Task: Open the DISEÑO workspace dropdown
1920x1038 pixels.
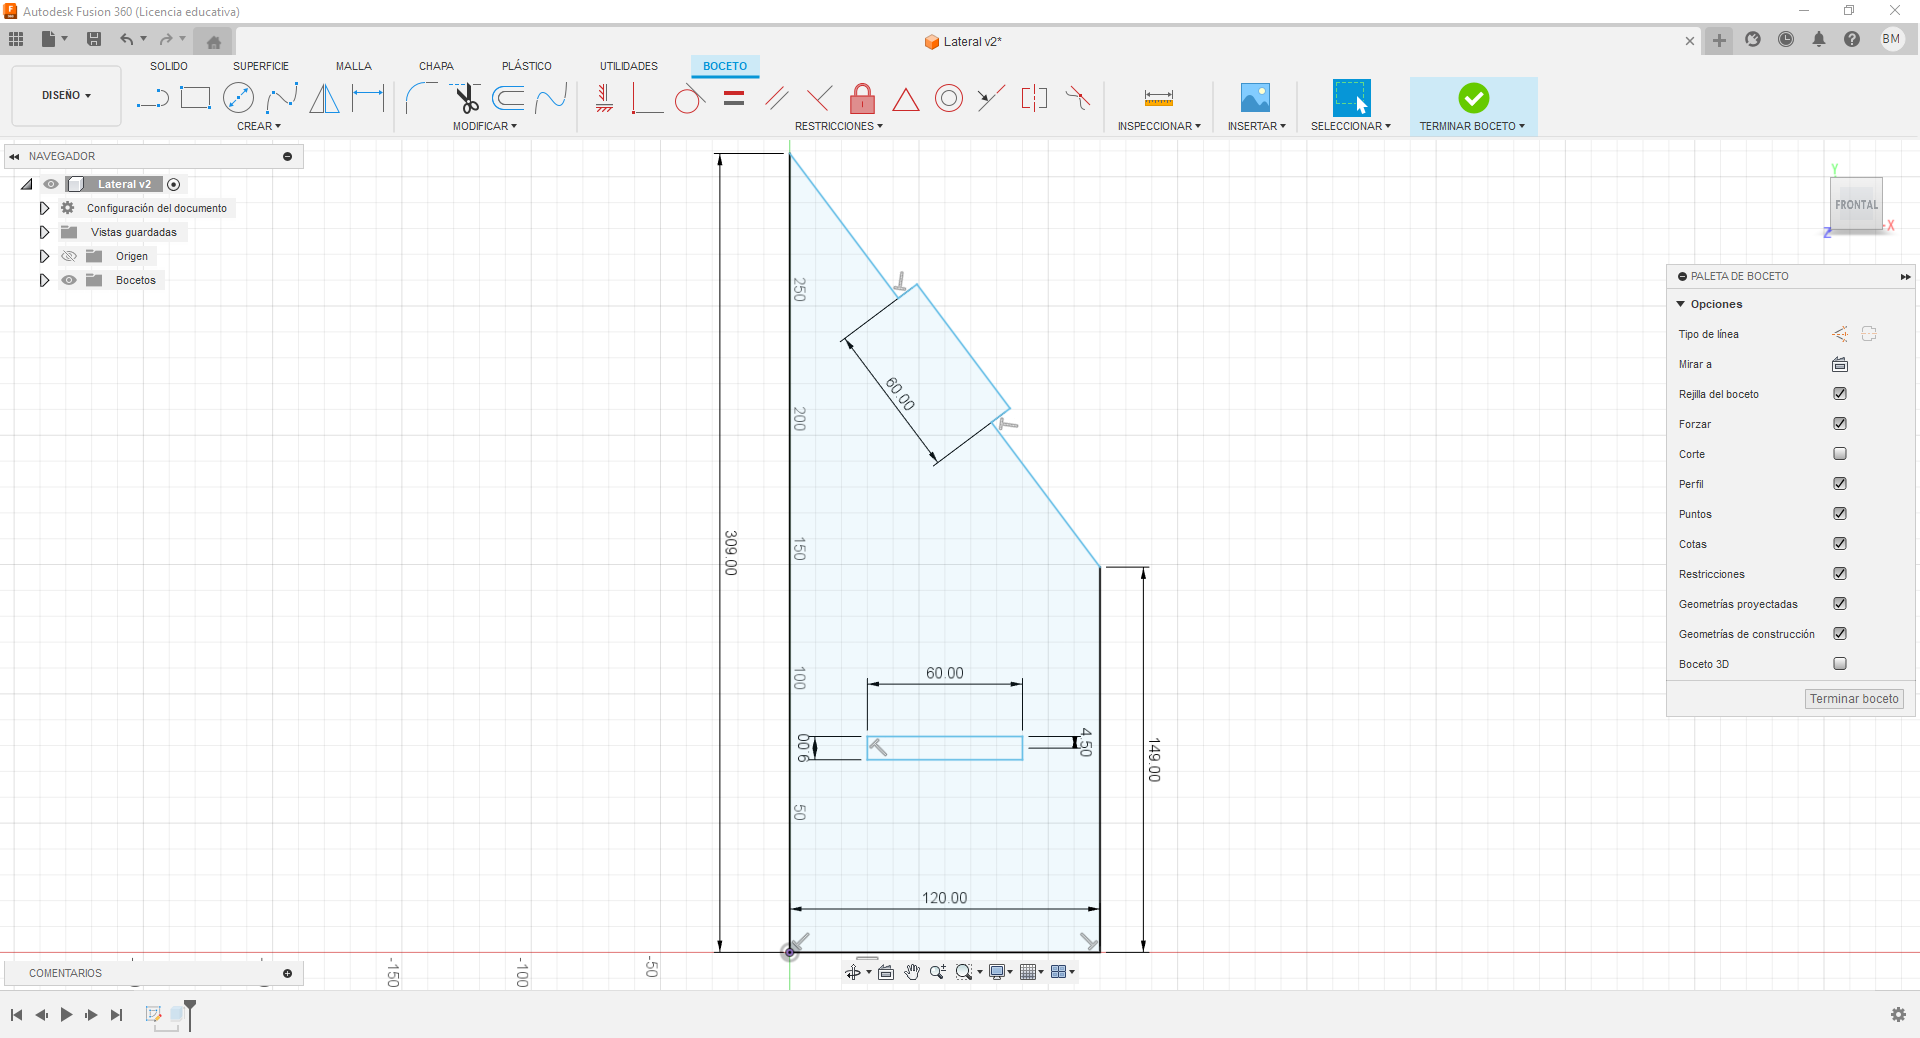Action: click(x=66, y=96)
